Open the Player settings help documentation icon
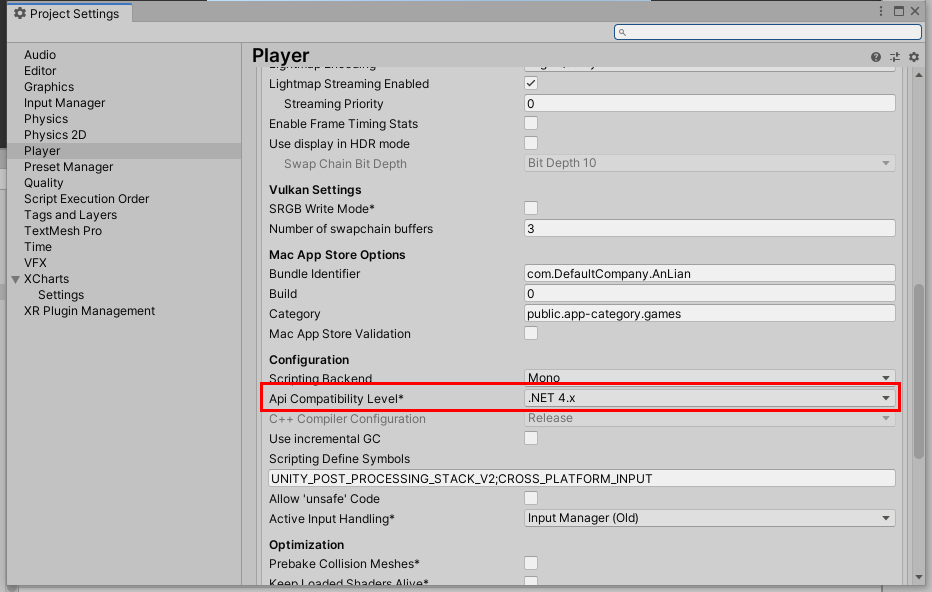The height and width of the screenshot is (592, 932). point(876,56)
